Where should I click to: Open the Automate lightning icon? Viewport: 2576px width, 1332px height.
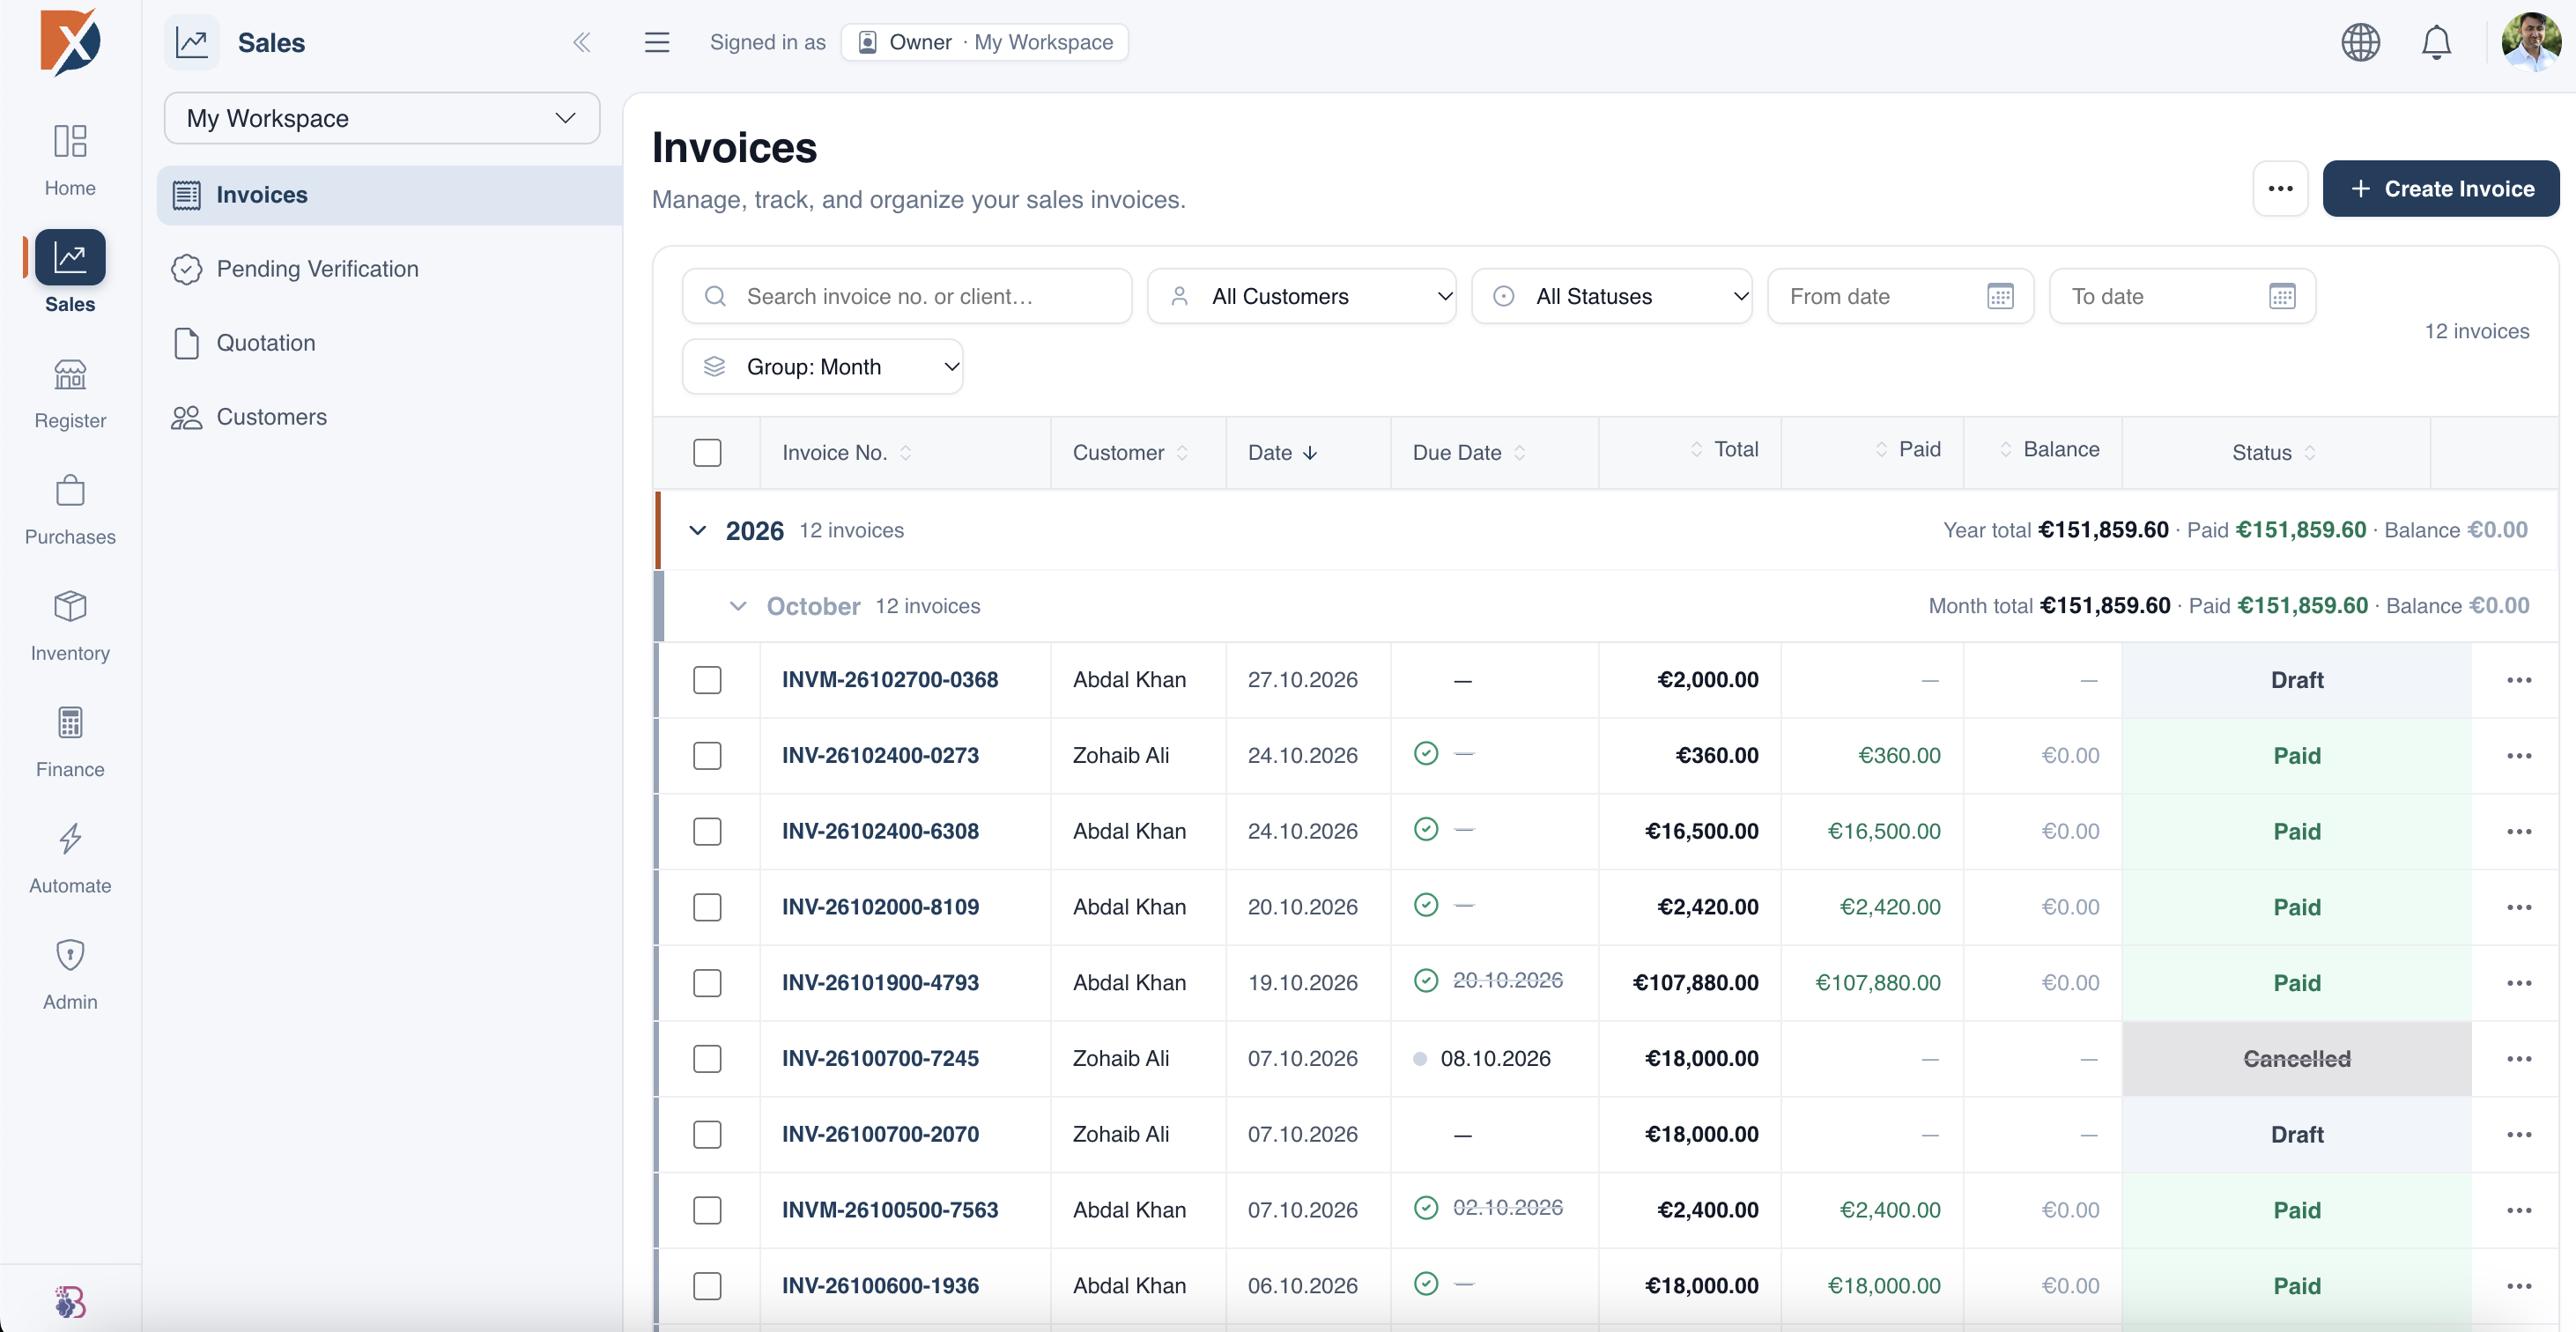tap(70, 839)
